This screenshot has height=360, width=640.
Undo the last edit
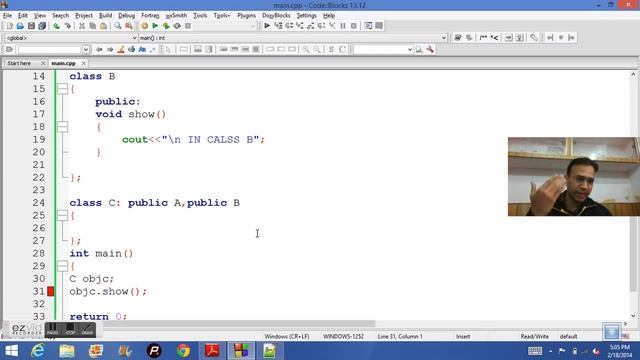tap(57, 26)
